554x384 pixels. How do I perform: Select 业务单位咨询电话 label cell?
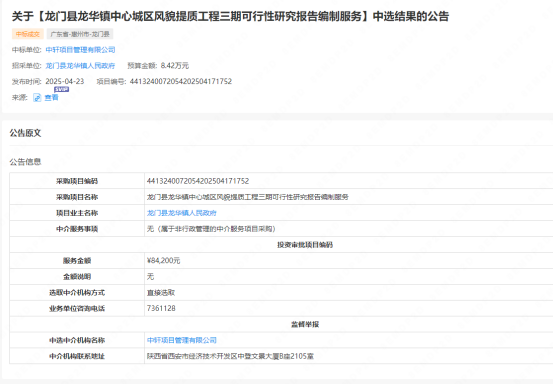tap(77, 308)
